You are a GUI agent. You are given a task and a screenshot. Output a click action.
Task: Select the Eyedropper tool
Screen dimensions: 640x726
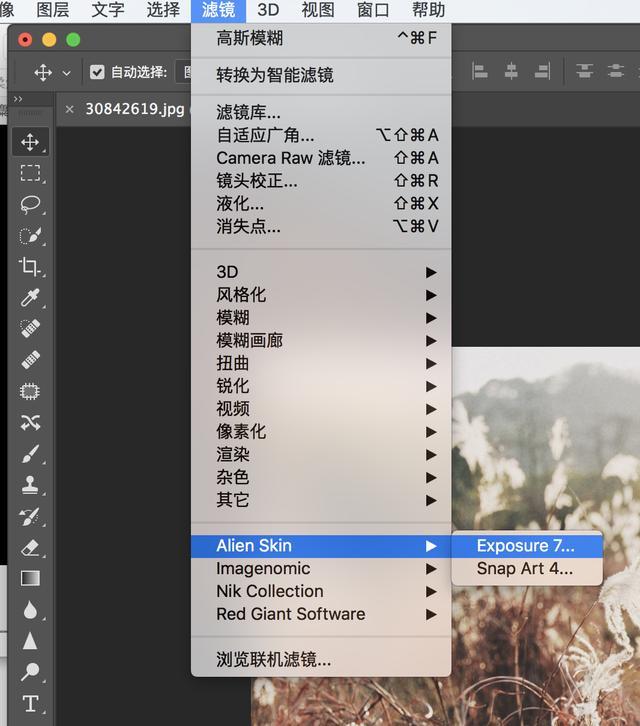click(30, 298)
